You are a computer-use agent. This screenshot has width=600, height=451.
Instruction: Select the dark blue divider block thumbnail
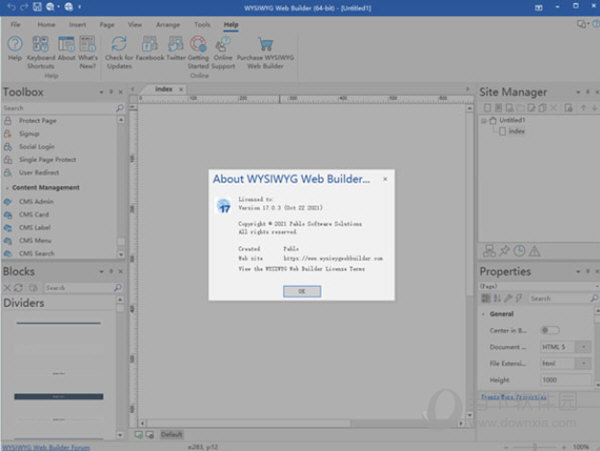point(59,397)
